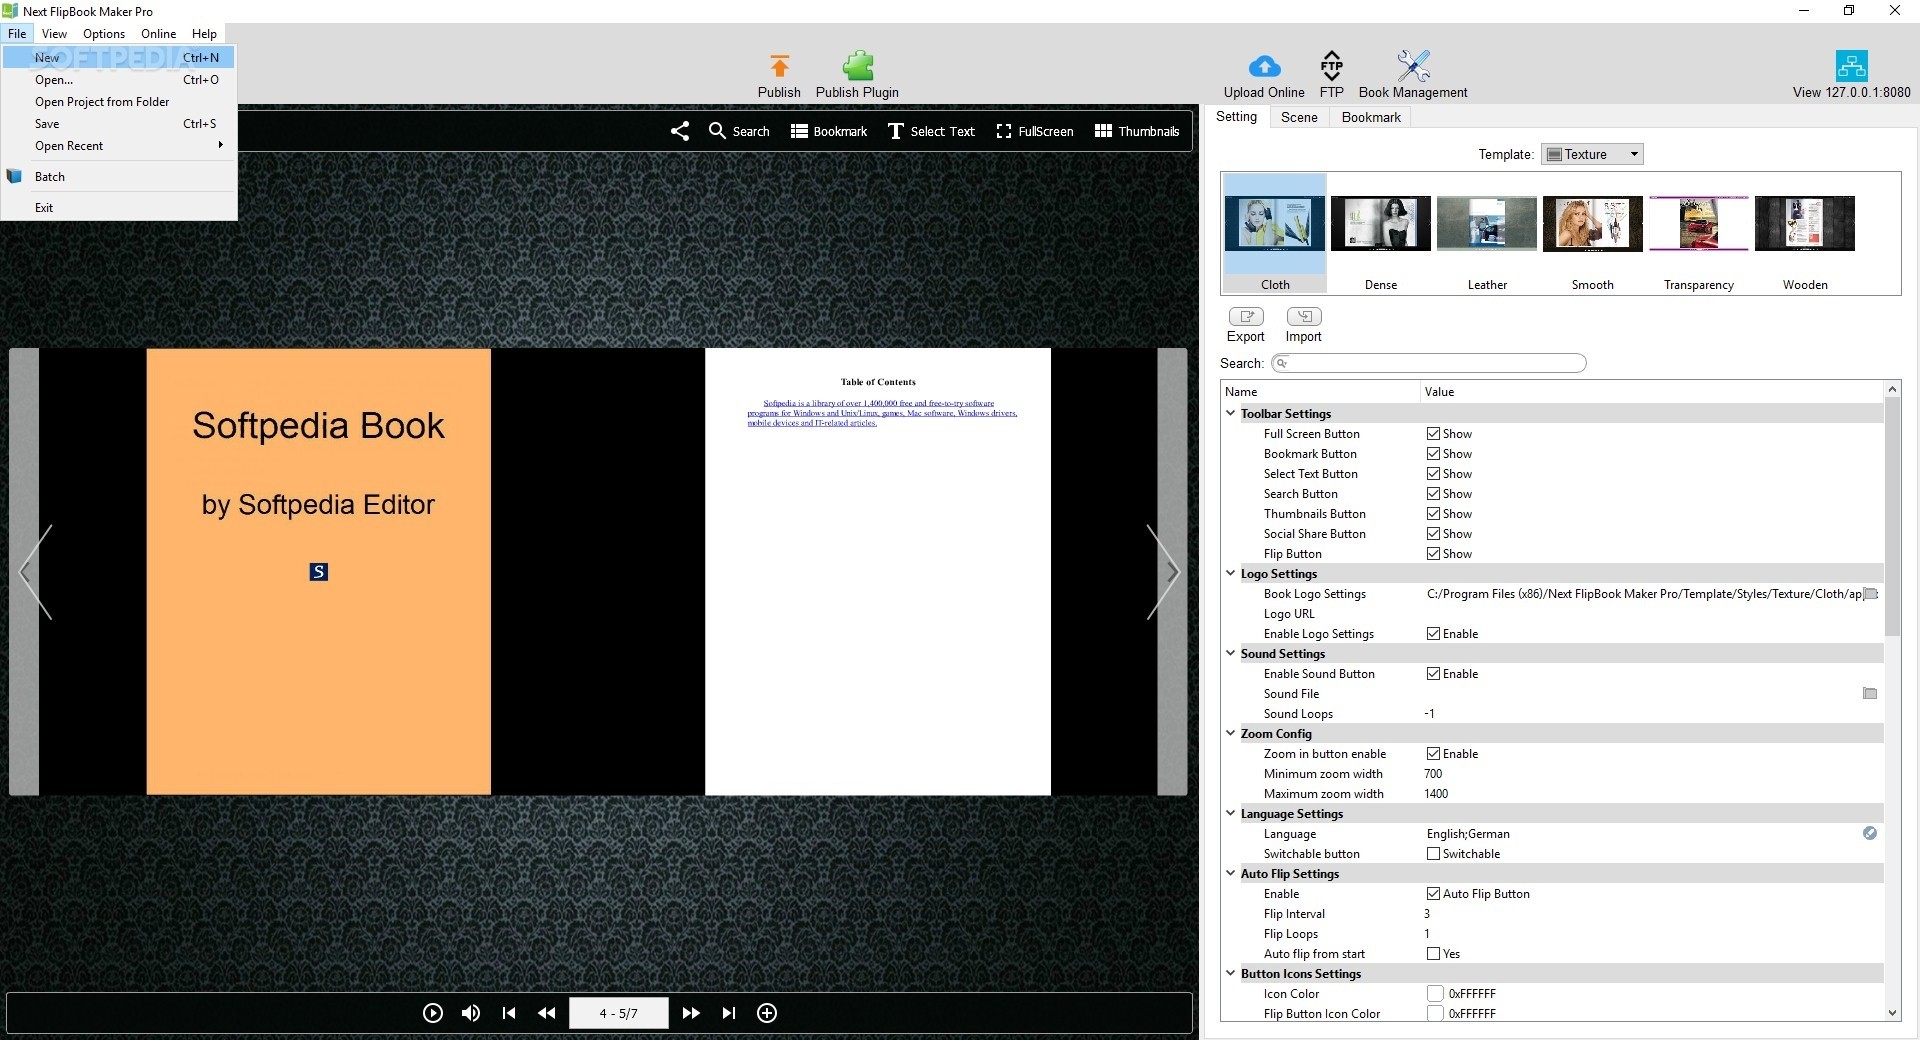This screenshot has width=1920, height=1040.
Task: Toggle Search Button Show checkbox
Action: (1433, 494)
